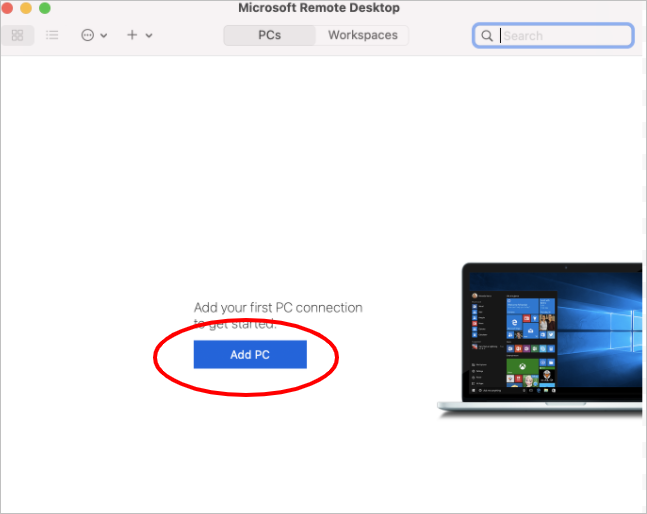Maximize the window with green button
Viewport: 647px width, 514px height.
(x=44, y=8)
